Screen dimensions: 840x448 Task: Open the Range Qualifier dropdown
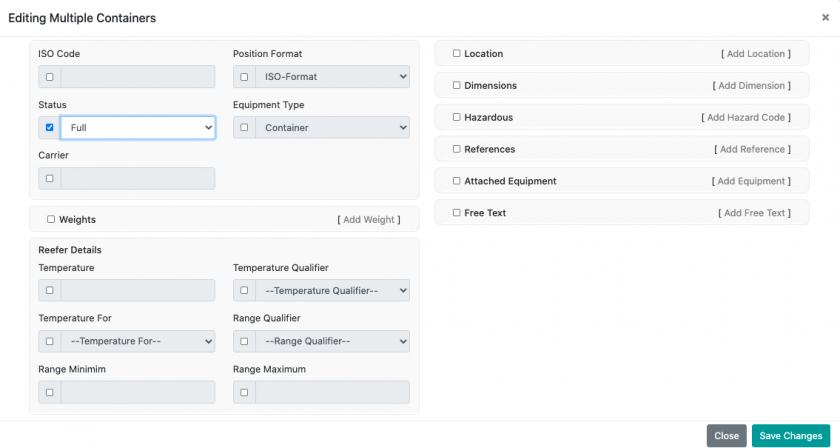333,341
